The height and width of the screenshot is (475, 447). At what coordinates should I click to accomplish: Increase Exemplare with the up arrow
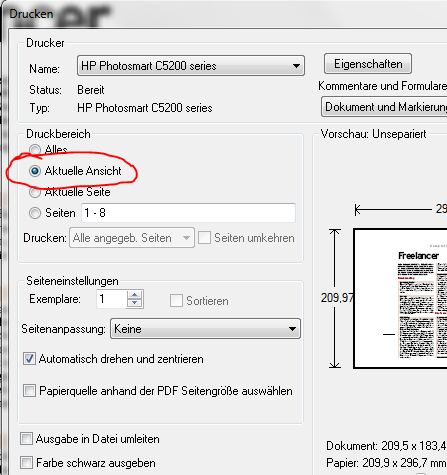coord(135,295)
